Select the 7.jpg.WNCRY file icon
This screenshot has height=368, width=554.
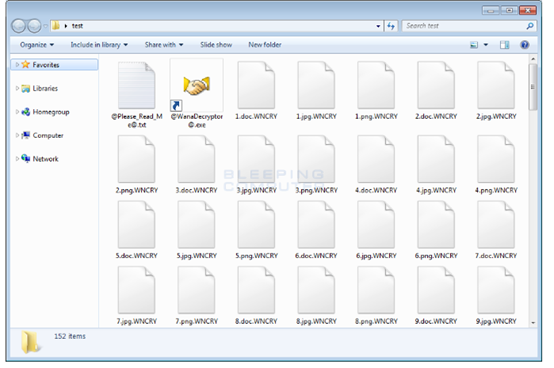point(137,290)
